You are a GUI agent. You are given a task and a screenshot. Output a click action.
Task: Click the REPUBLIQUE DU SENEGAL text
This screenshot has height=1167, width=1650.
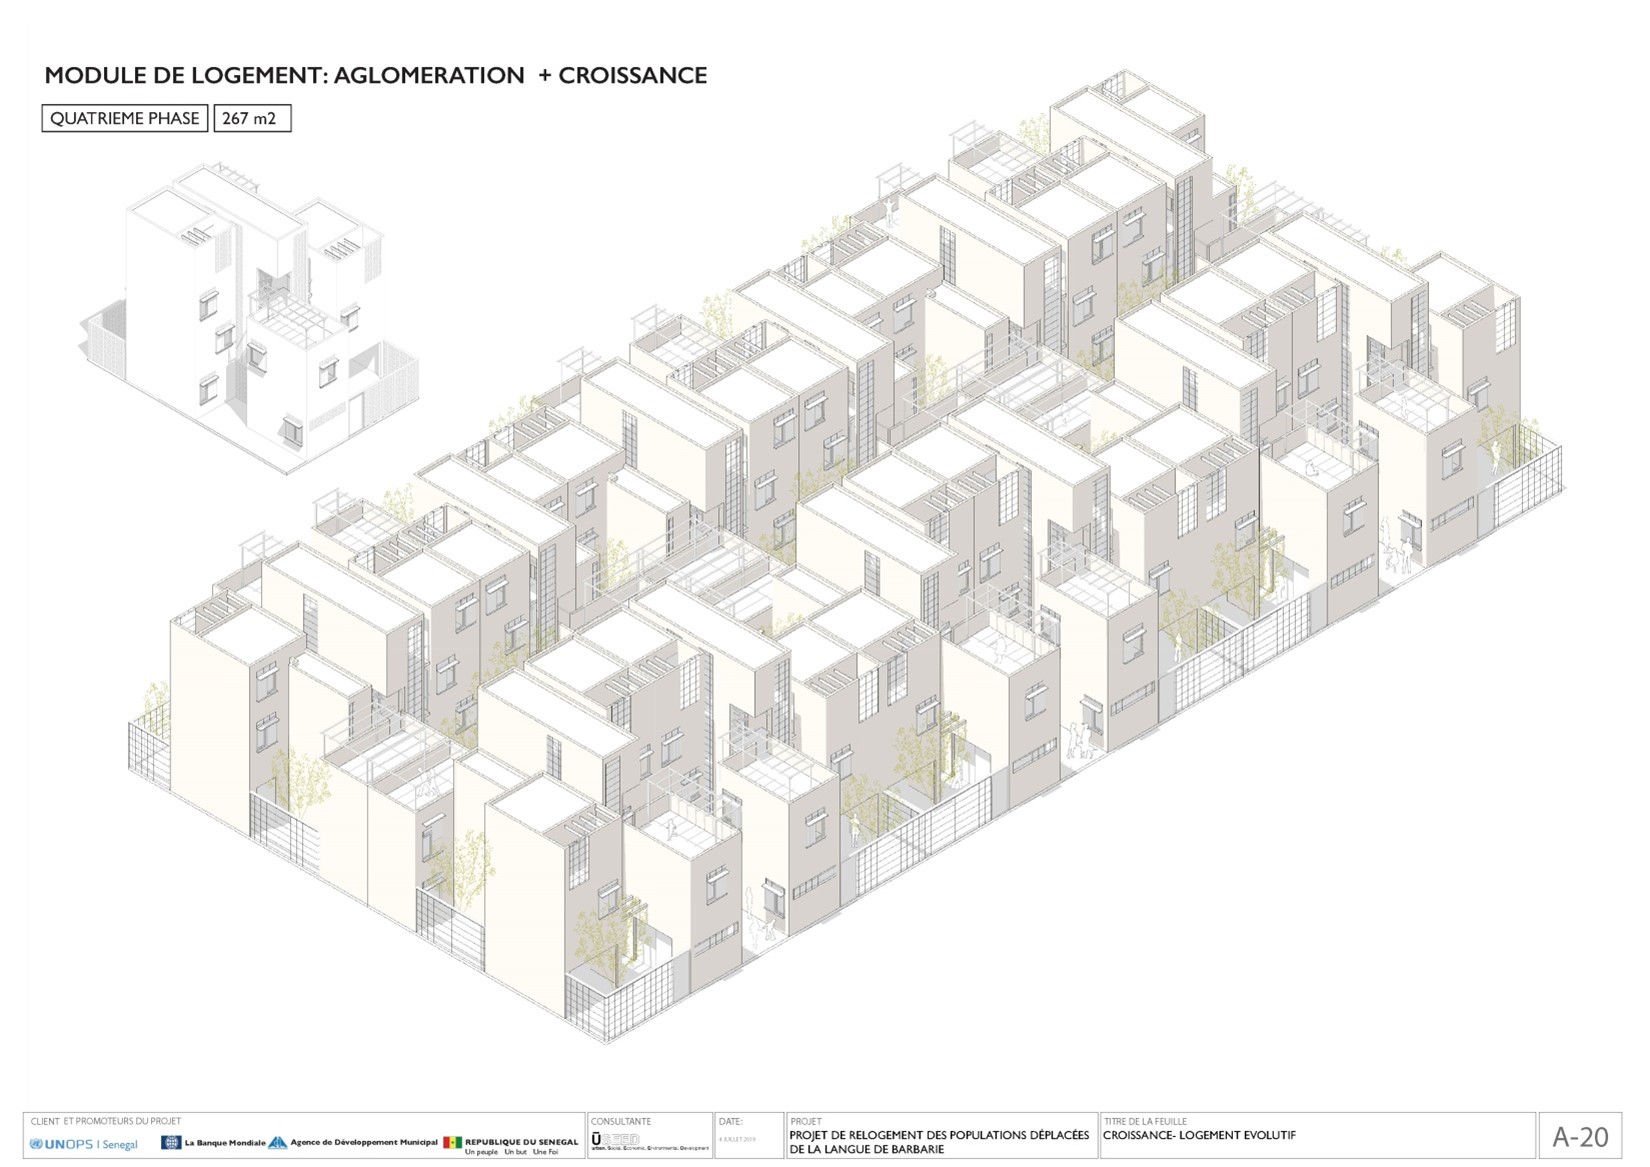pyautogui.click(x=521, y=1141)
